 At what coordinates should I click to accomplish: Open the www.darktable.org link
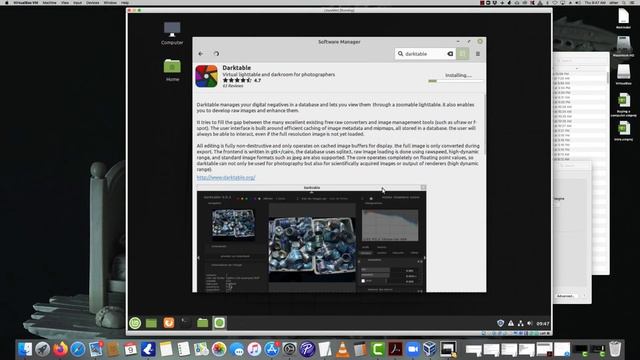226,178
